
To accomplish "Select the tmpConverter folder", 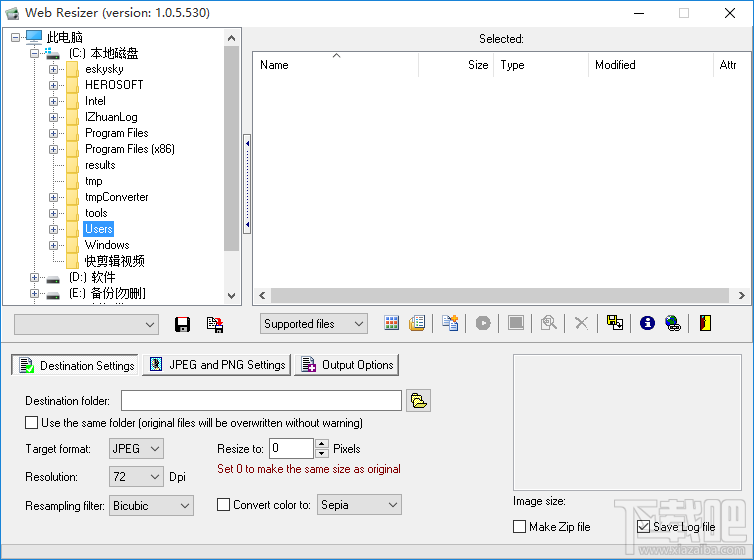I will point(116,197).
